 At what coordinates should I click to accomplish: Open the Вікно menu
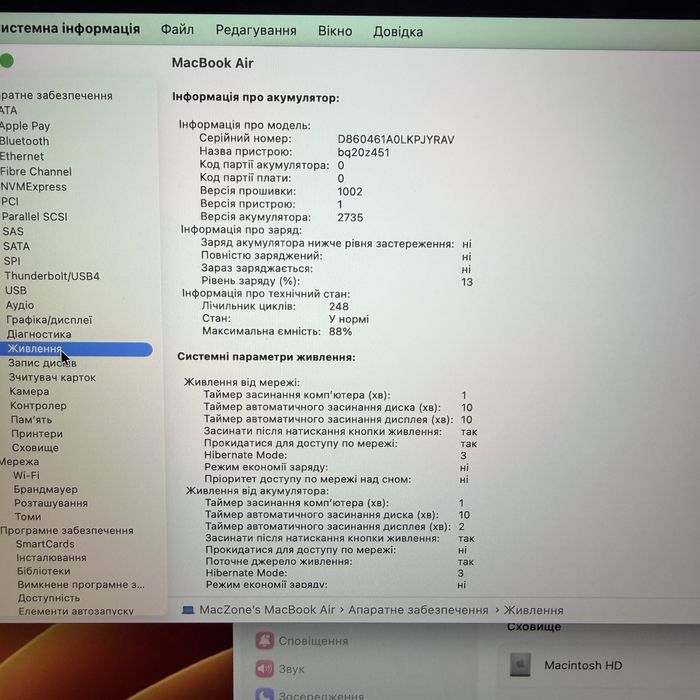coord(335,31)
